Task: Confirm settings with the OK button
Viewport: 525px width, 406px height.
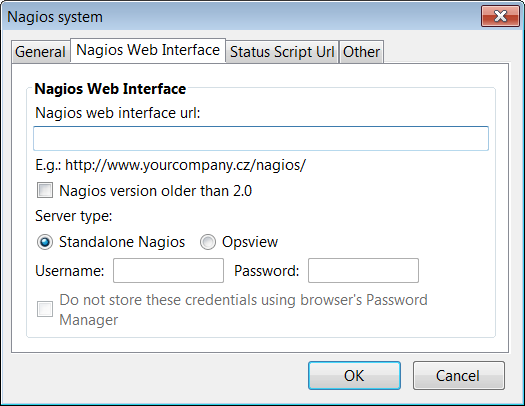Action: click(354, 376)
